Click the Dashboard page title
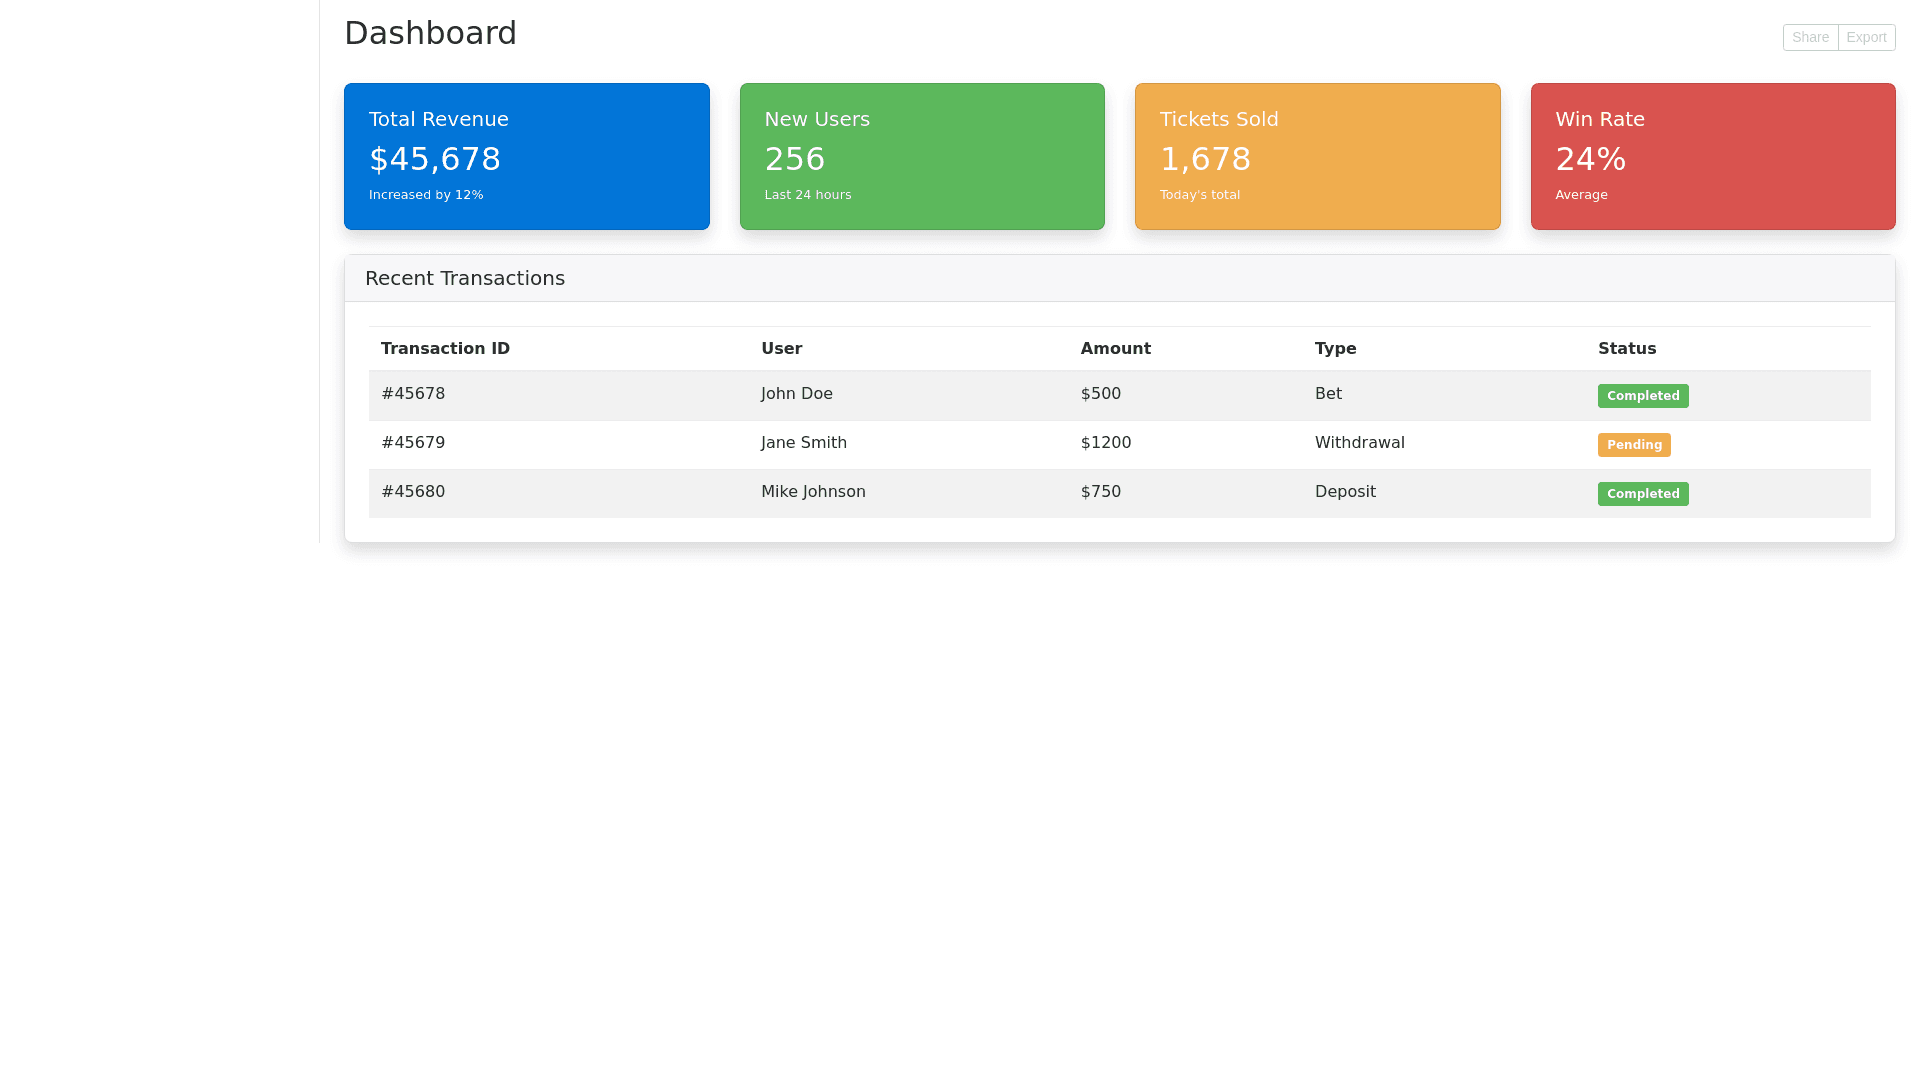Image resolution: width=1920 pixels, height=1080 pixels. coord(430,33)
